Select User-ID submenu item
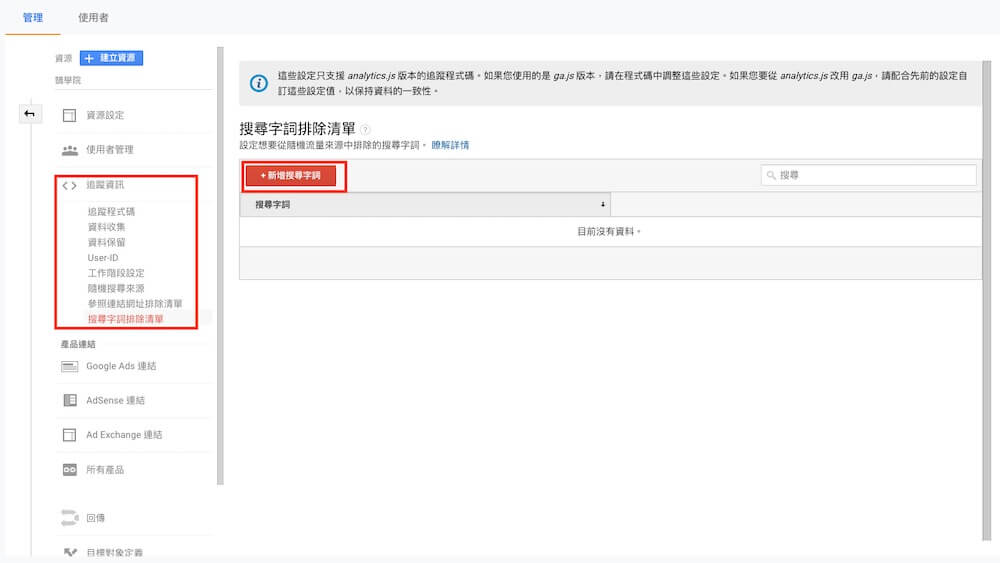 tap(103, 258)
